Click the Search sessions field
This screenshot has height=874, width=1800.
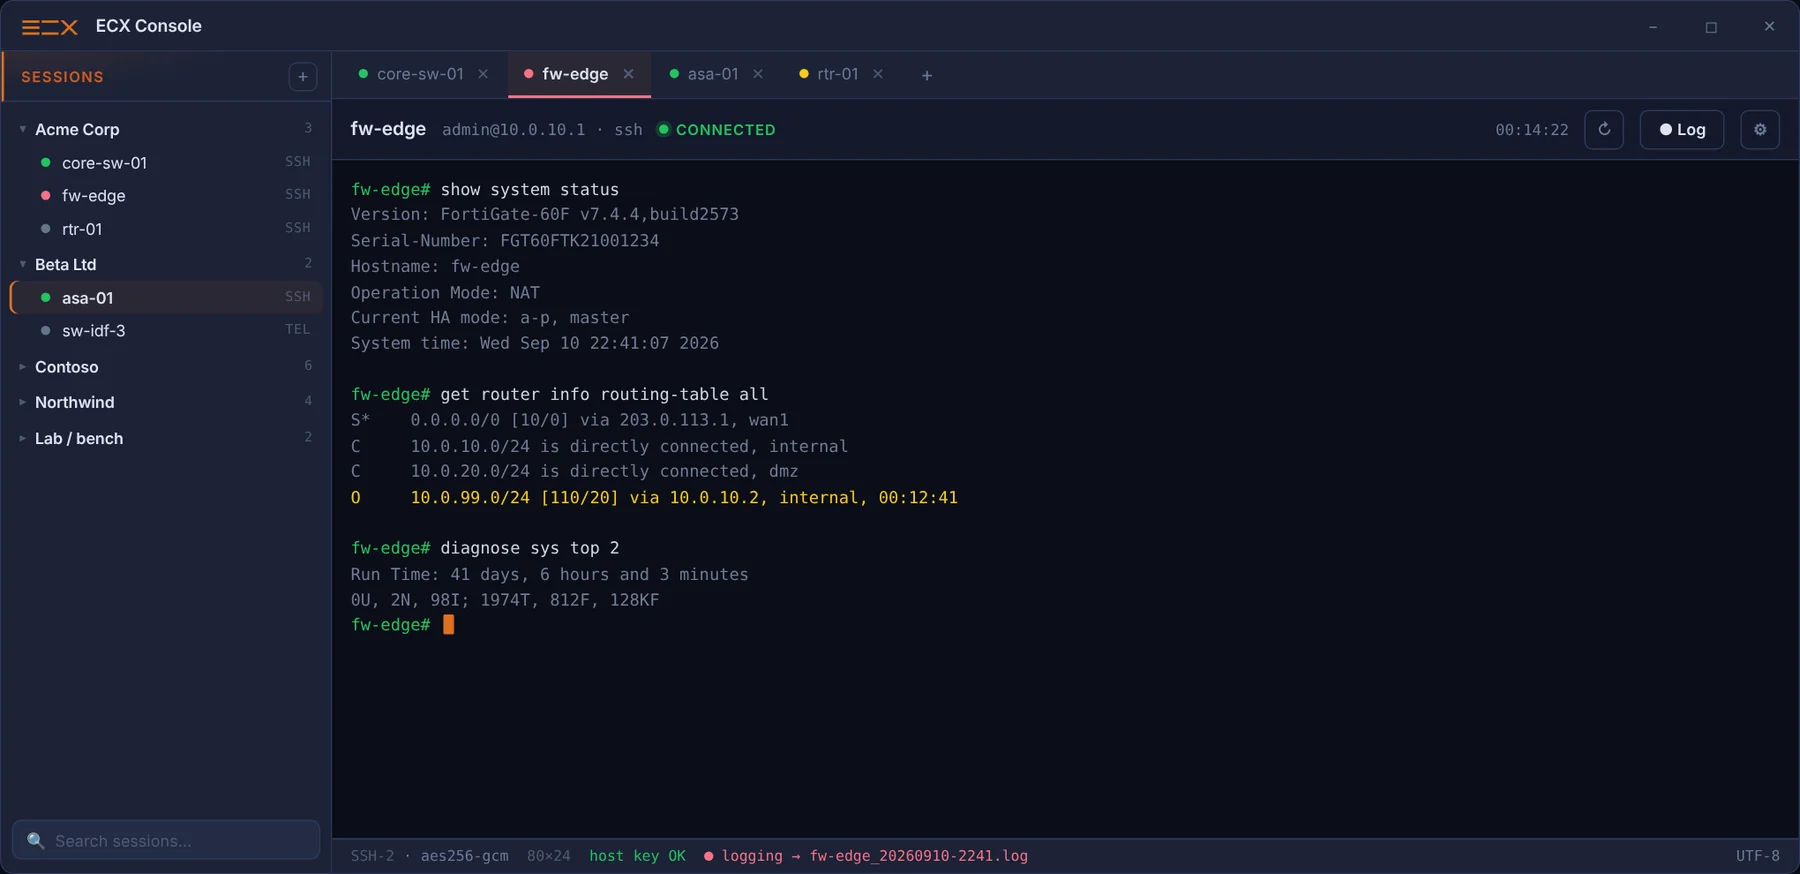coord(166,840)
